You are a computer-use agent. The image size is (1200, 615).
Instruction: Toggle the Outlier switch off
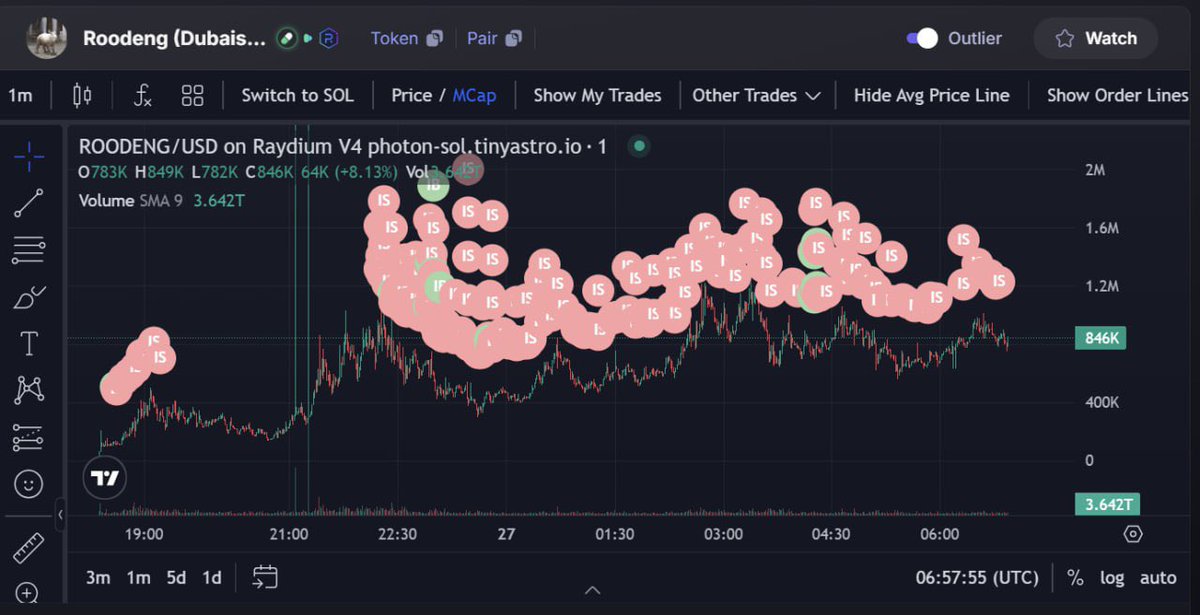click(x=921, y=37)
